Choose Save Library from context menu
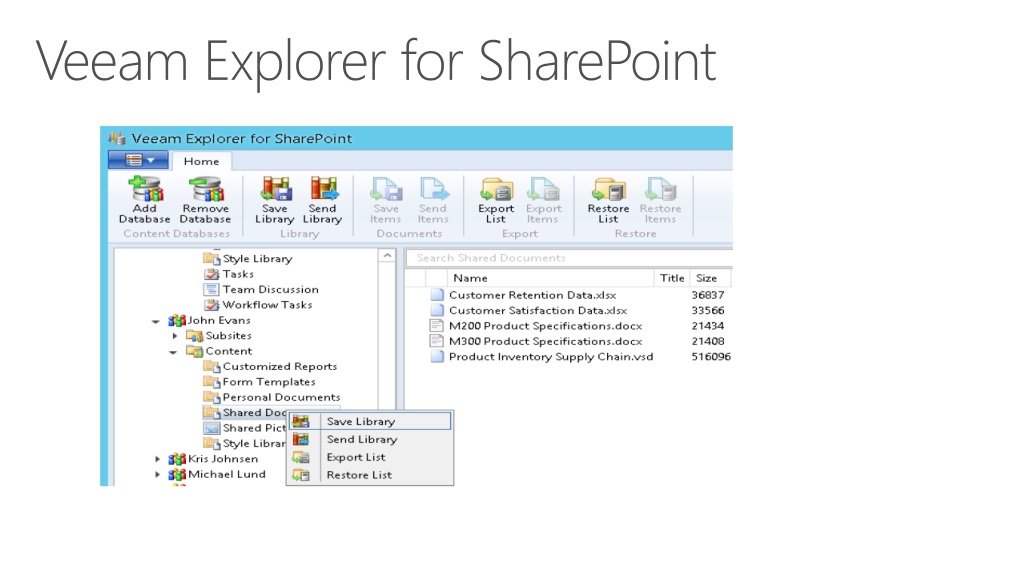This screenshot has width=1023, height=575. tap(370, 422)
